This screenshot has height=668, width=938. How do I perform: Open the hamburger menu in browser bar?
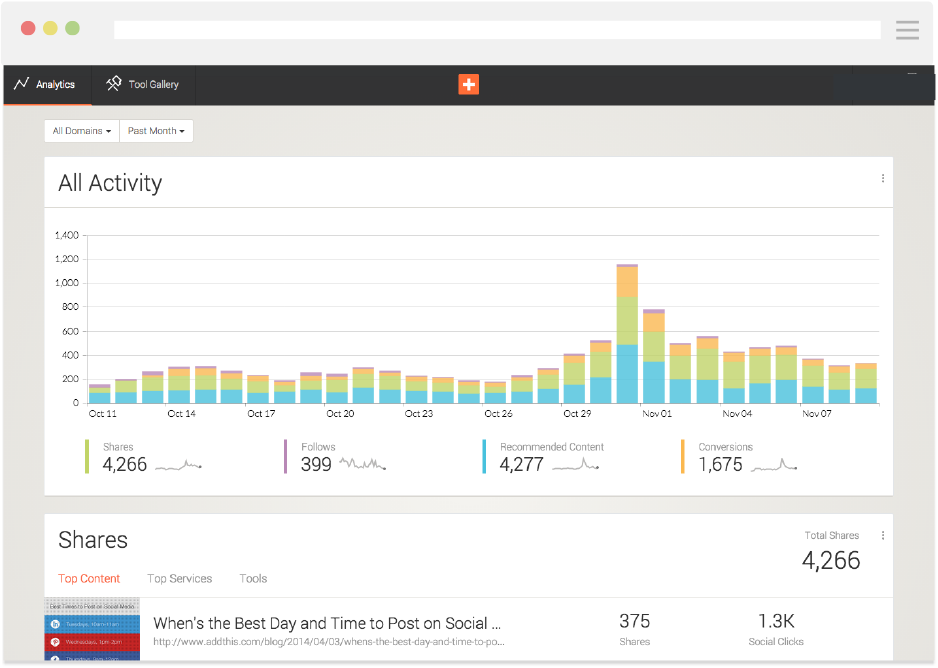[907, 29]
